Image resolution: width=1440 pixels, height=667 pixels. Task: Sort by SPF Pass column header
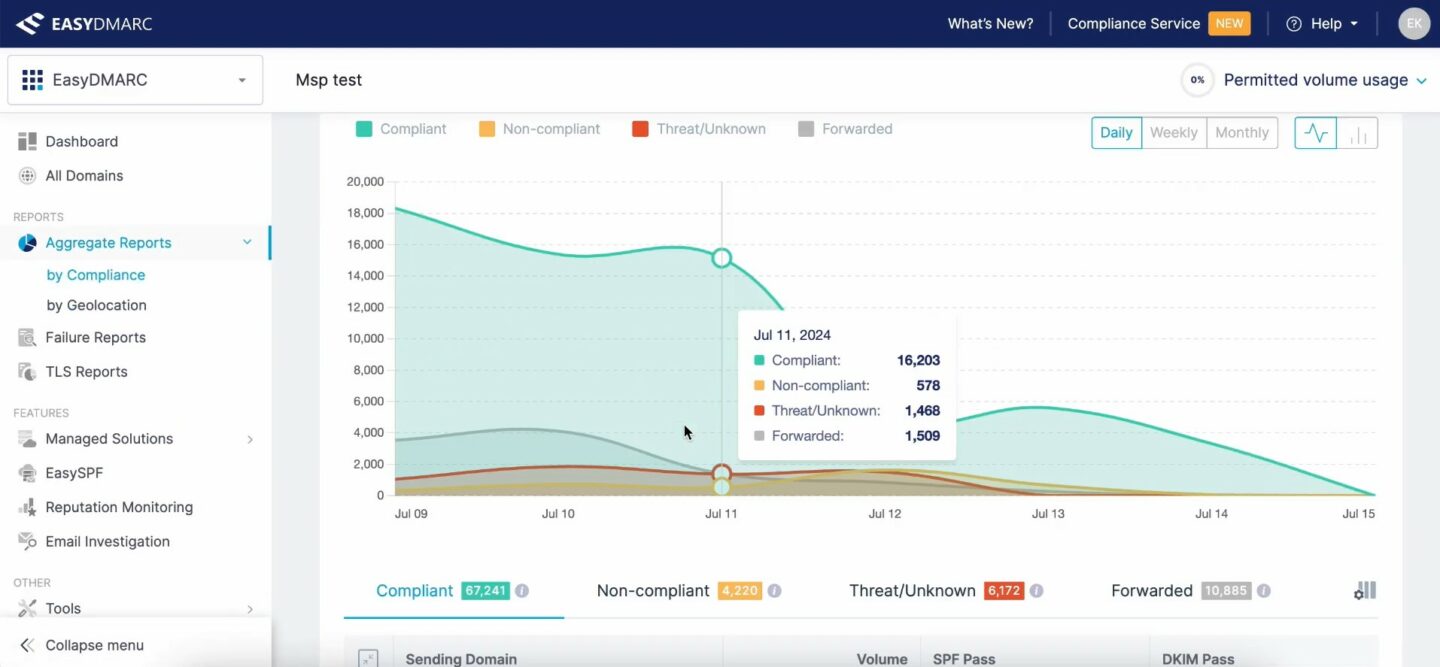coord(964,659)
